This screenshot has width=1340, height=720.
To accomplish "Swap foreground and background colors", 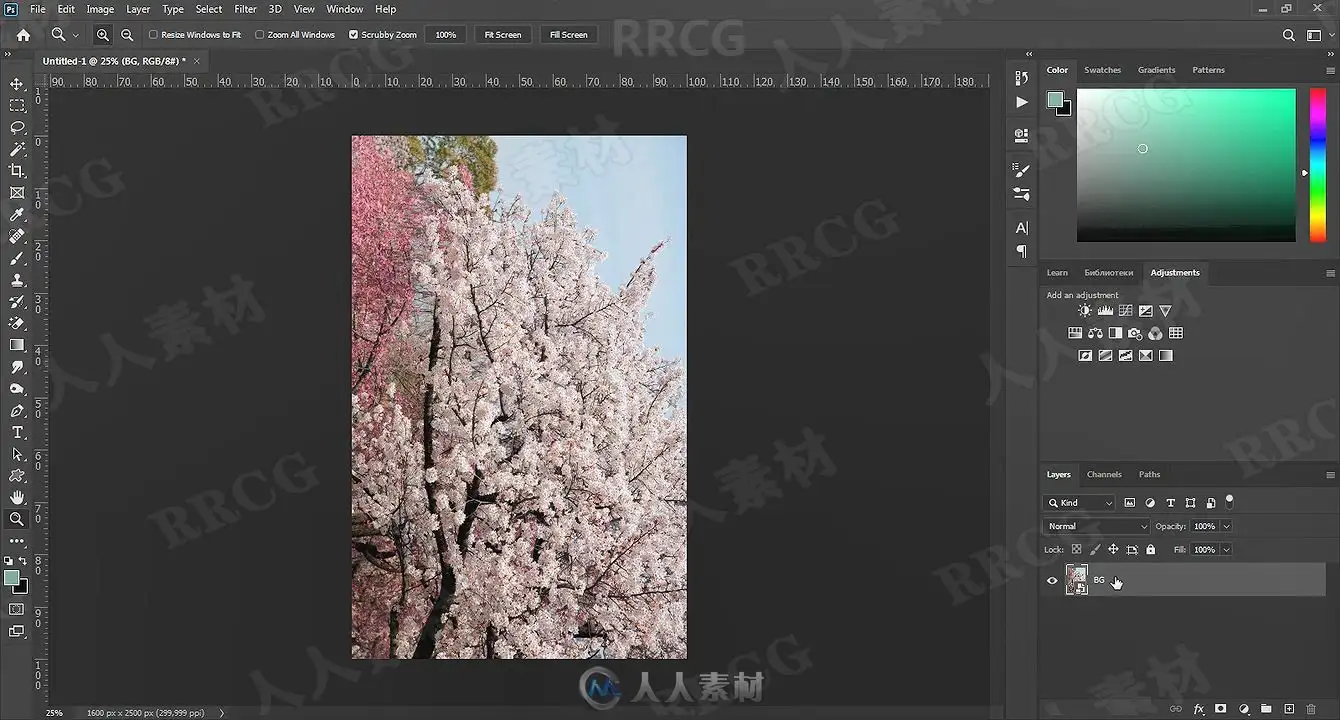I will (23, 561).
